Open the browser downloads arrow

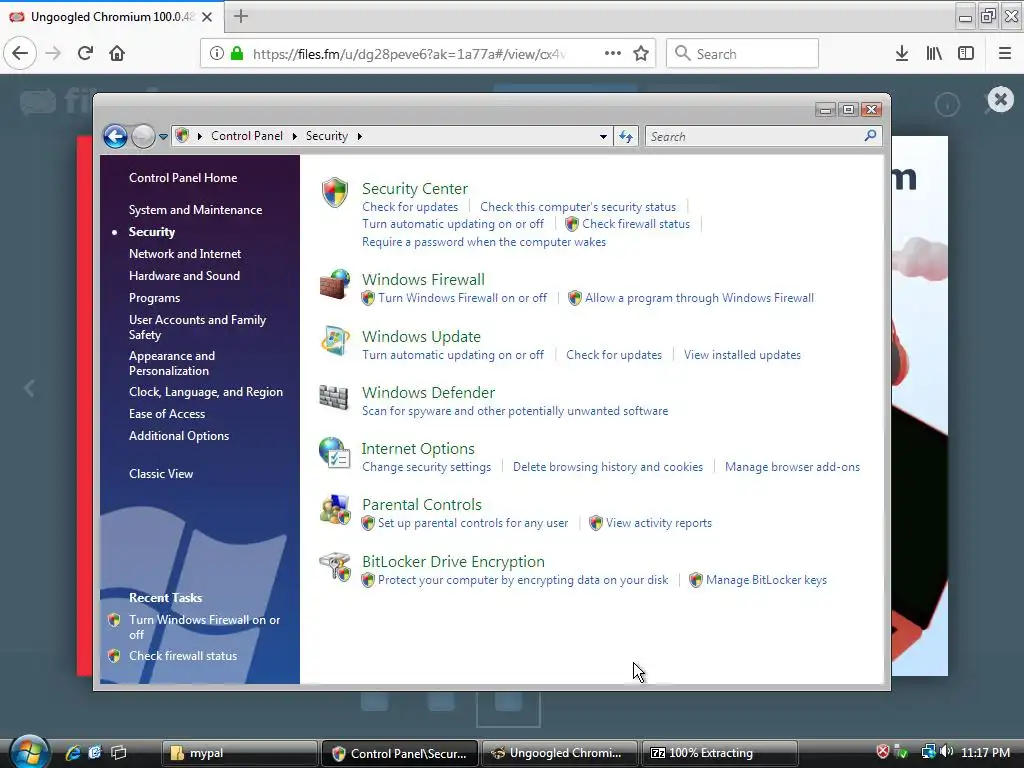[902, 54]
